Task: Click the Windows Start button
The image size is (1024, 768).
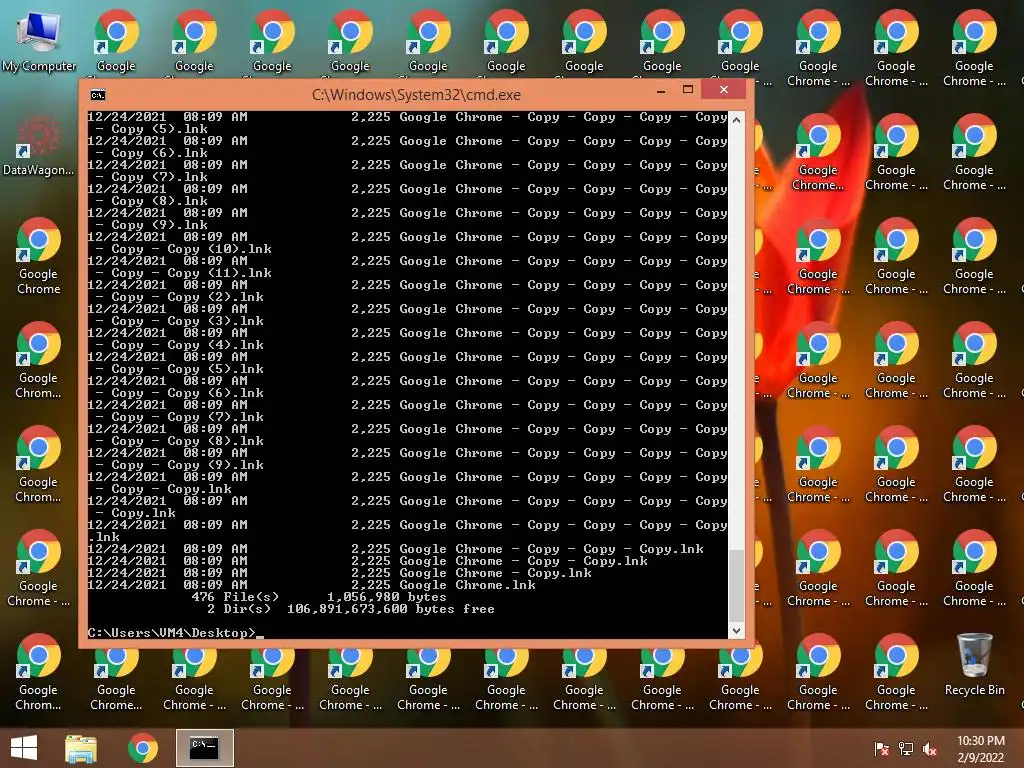Action: tap(24, 747)
